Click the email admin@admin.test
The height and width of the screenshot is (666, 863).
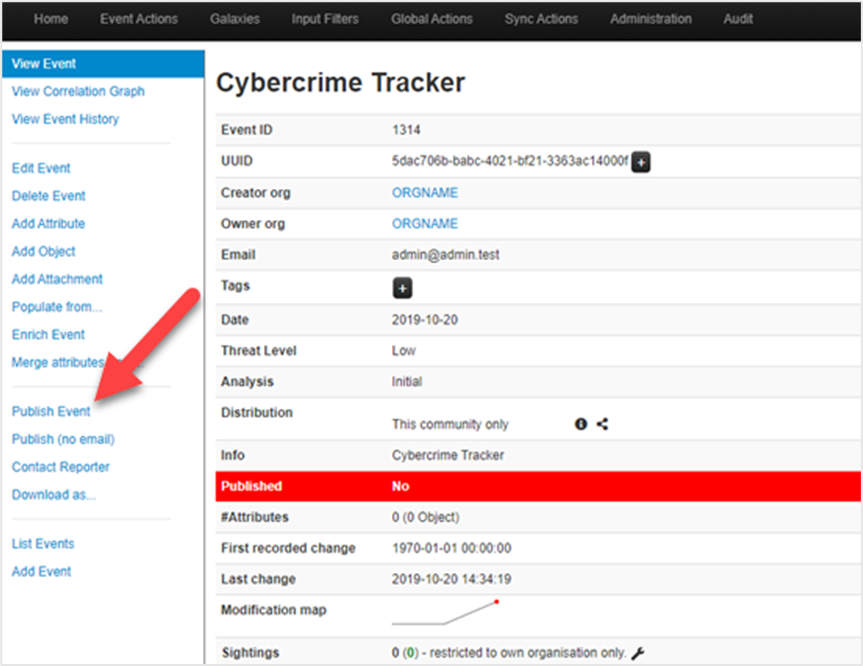coord(446,255)
